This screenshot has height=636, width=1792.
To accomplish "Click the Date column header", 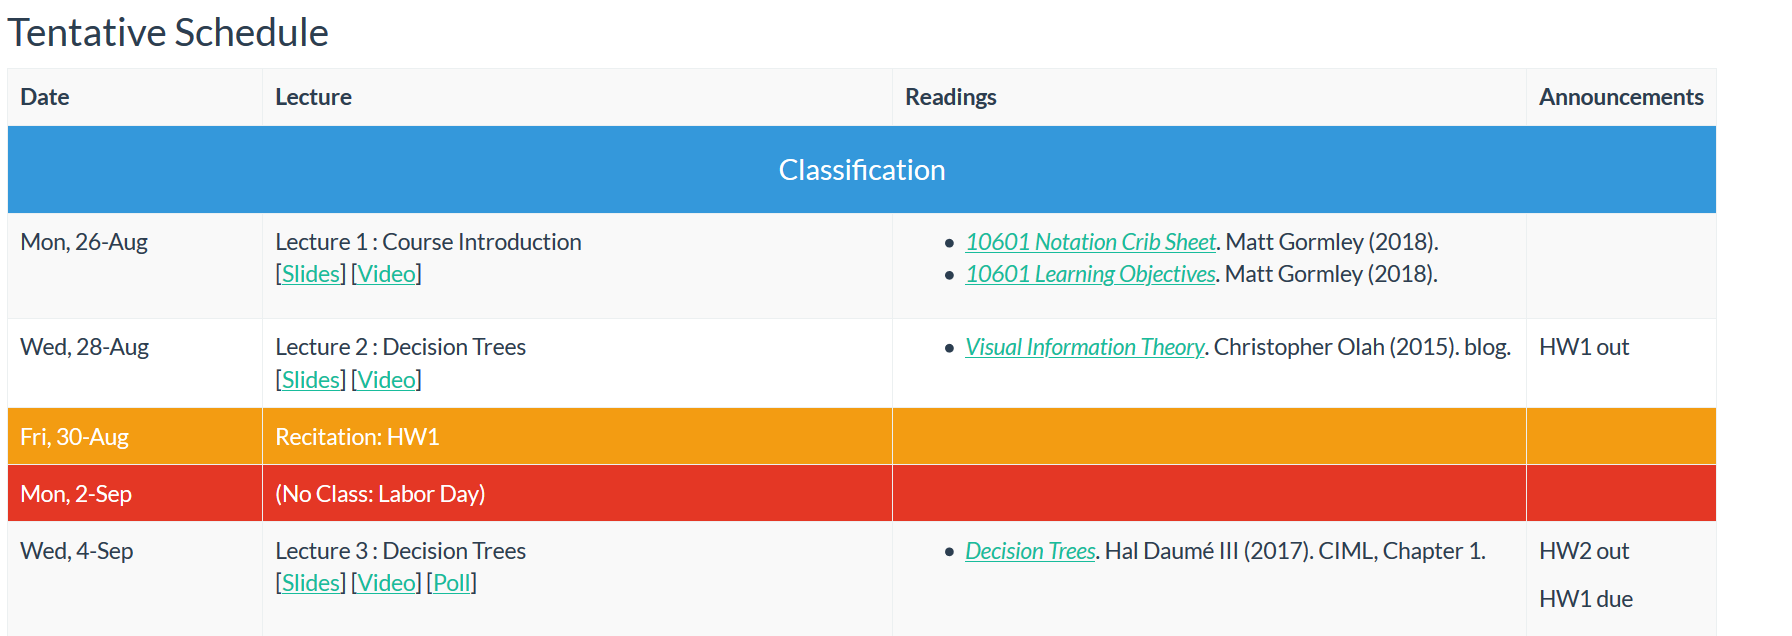I will coord(45,97).
